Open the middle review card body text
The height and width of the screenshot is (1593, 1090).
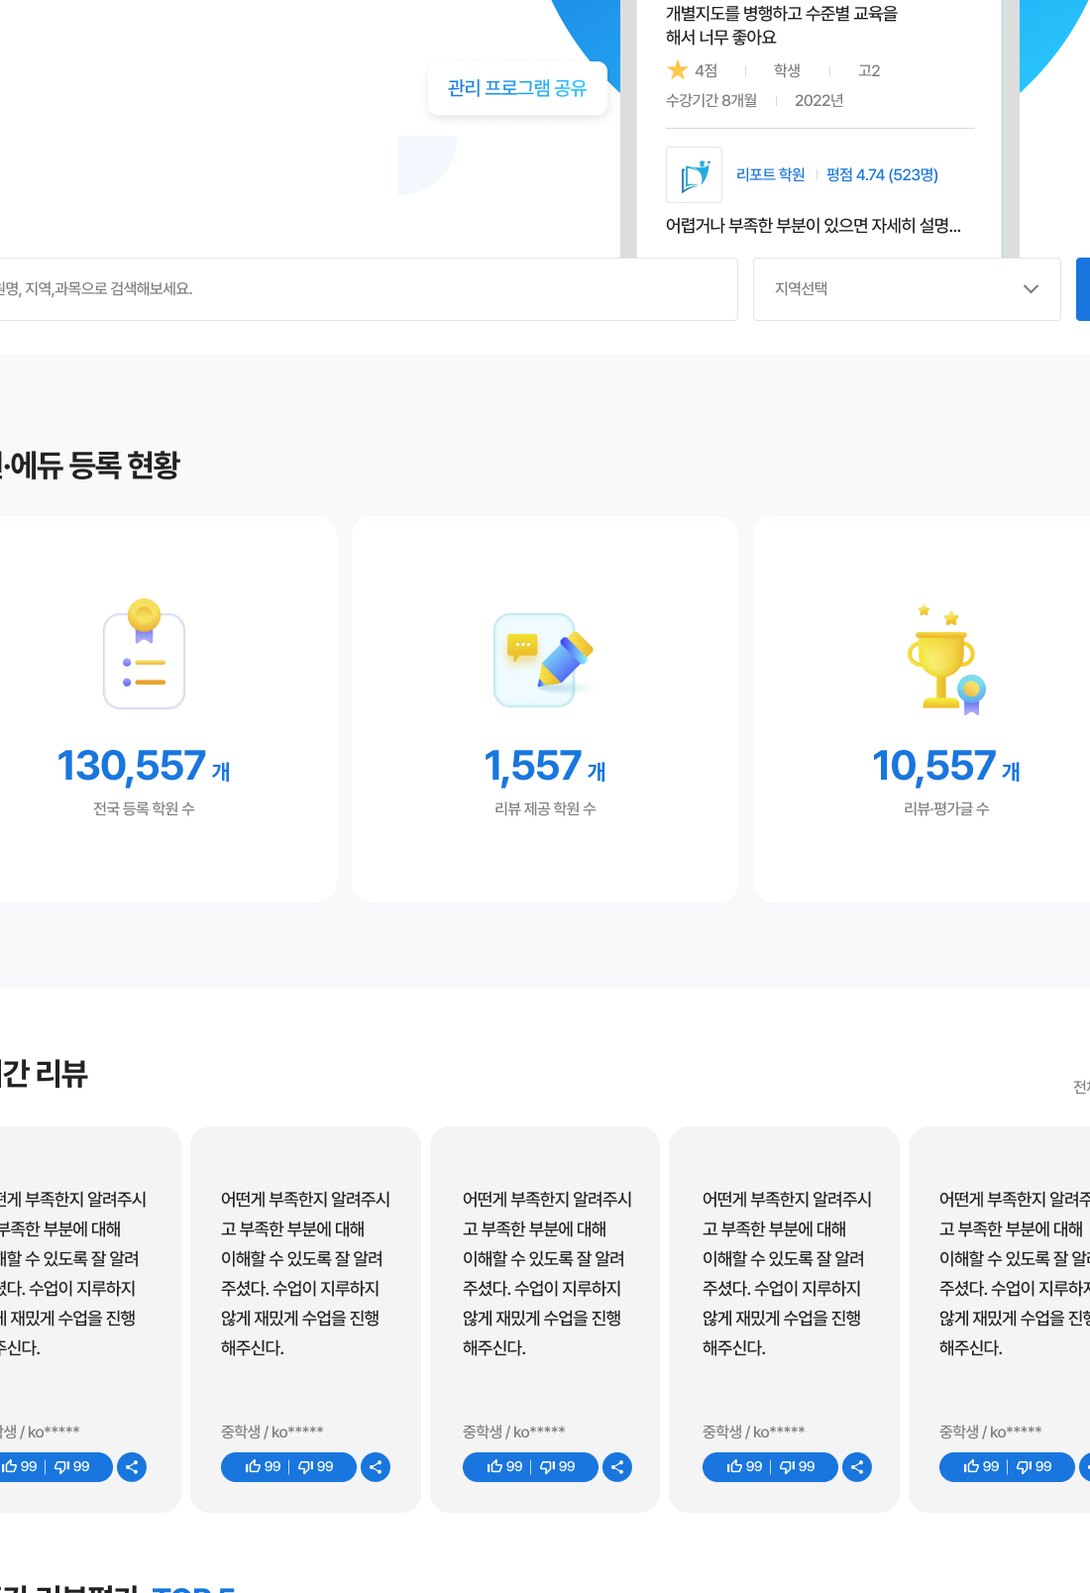coord(546,1273)
